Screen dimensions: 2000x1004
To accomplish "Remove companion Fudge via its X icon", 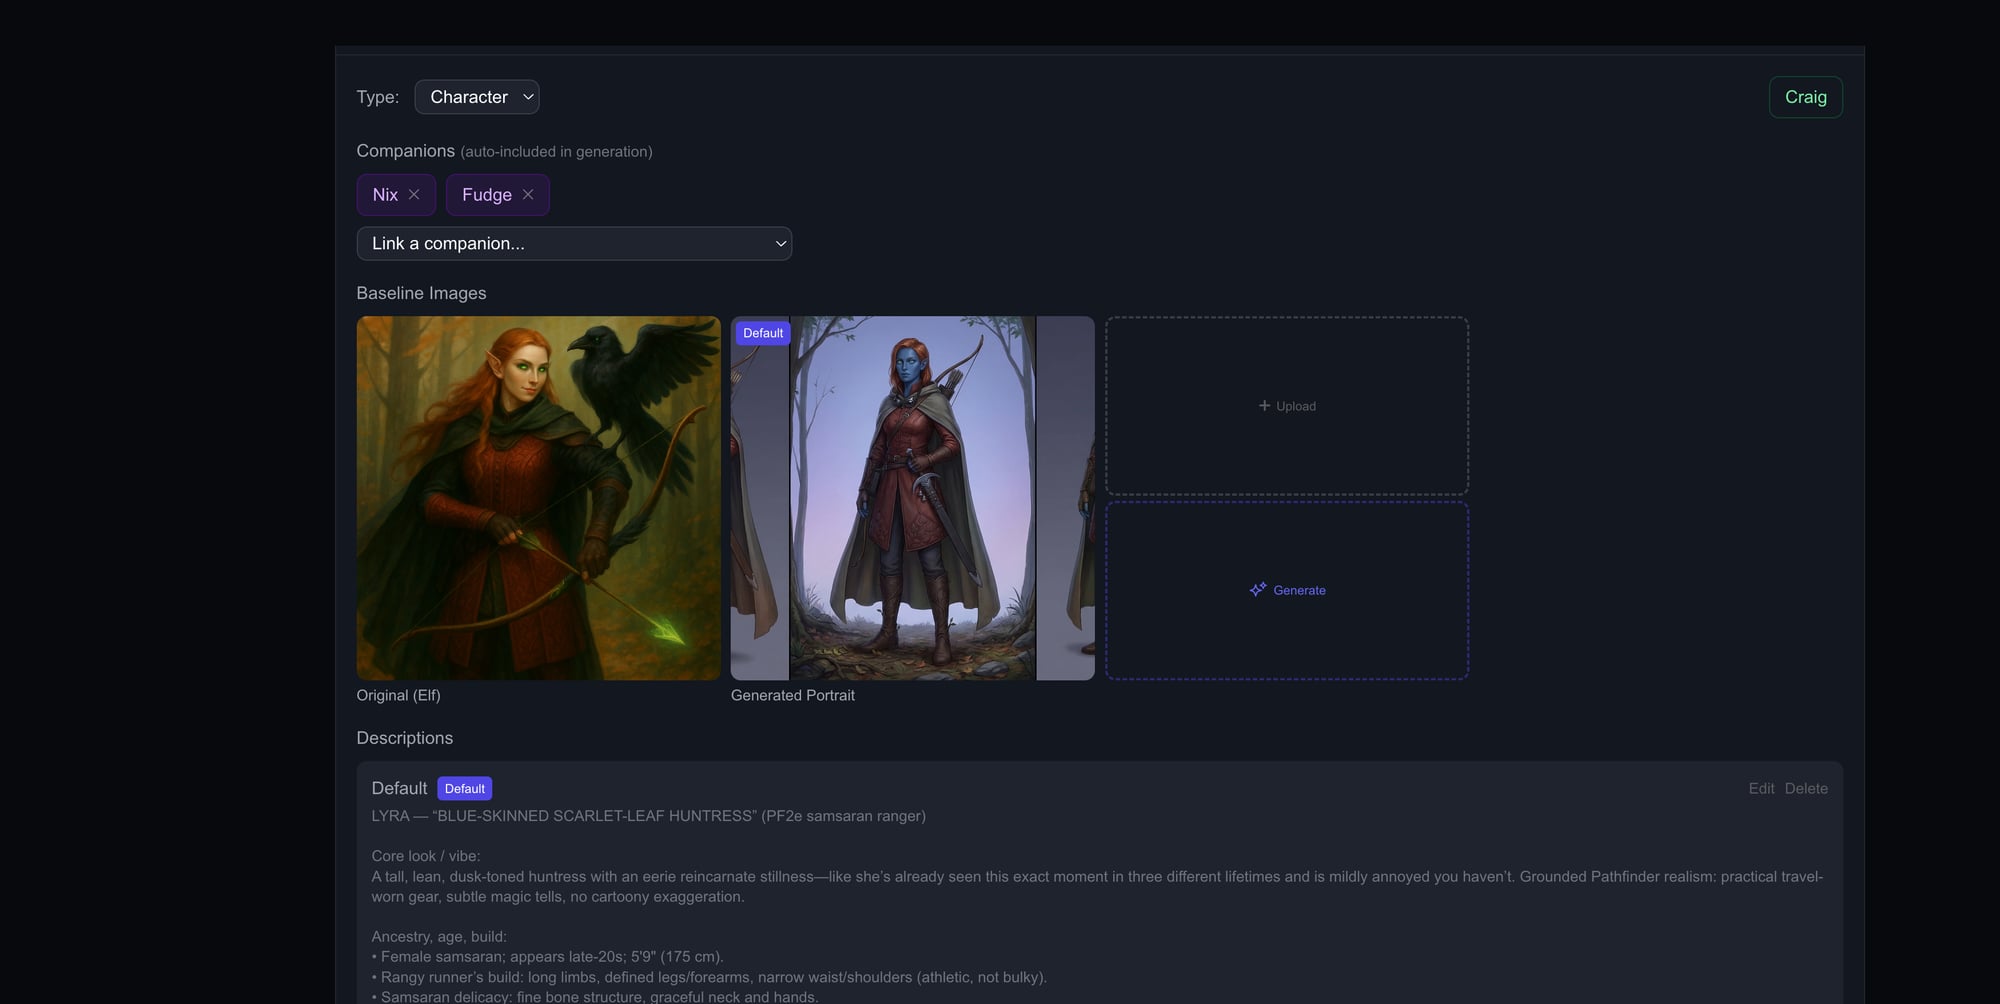I will (x=527, y=195).
